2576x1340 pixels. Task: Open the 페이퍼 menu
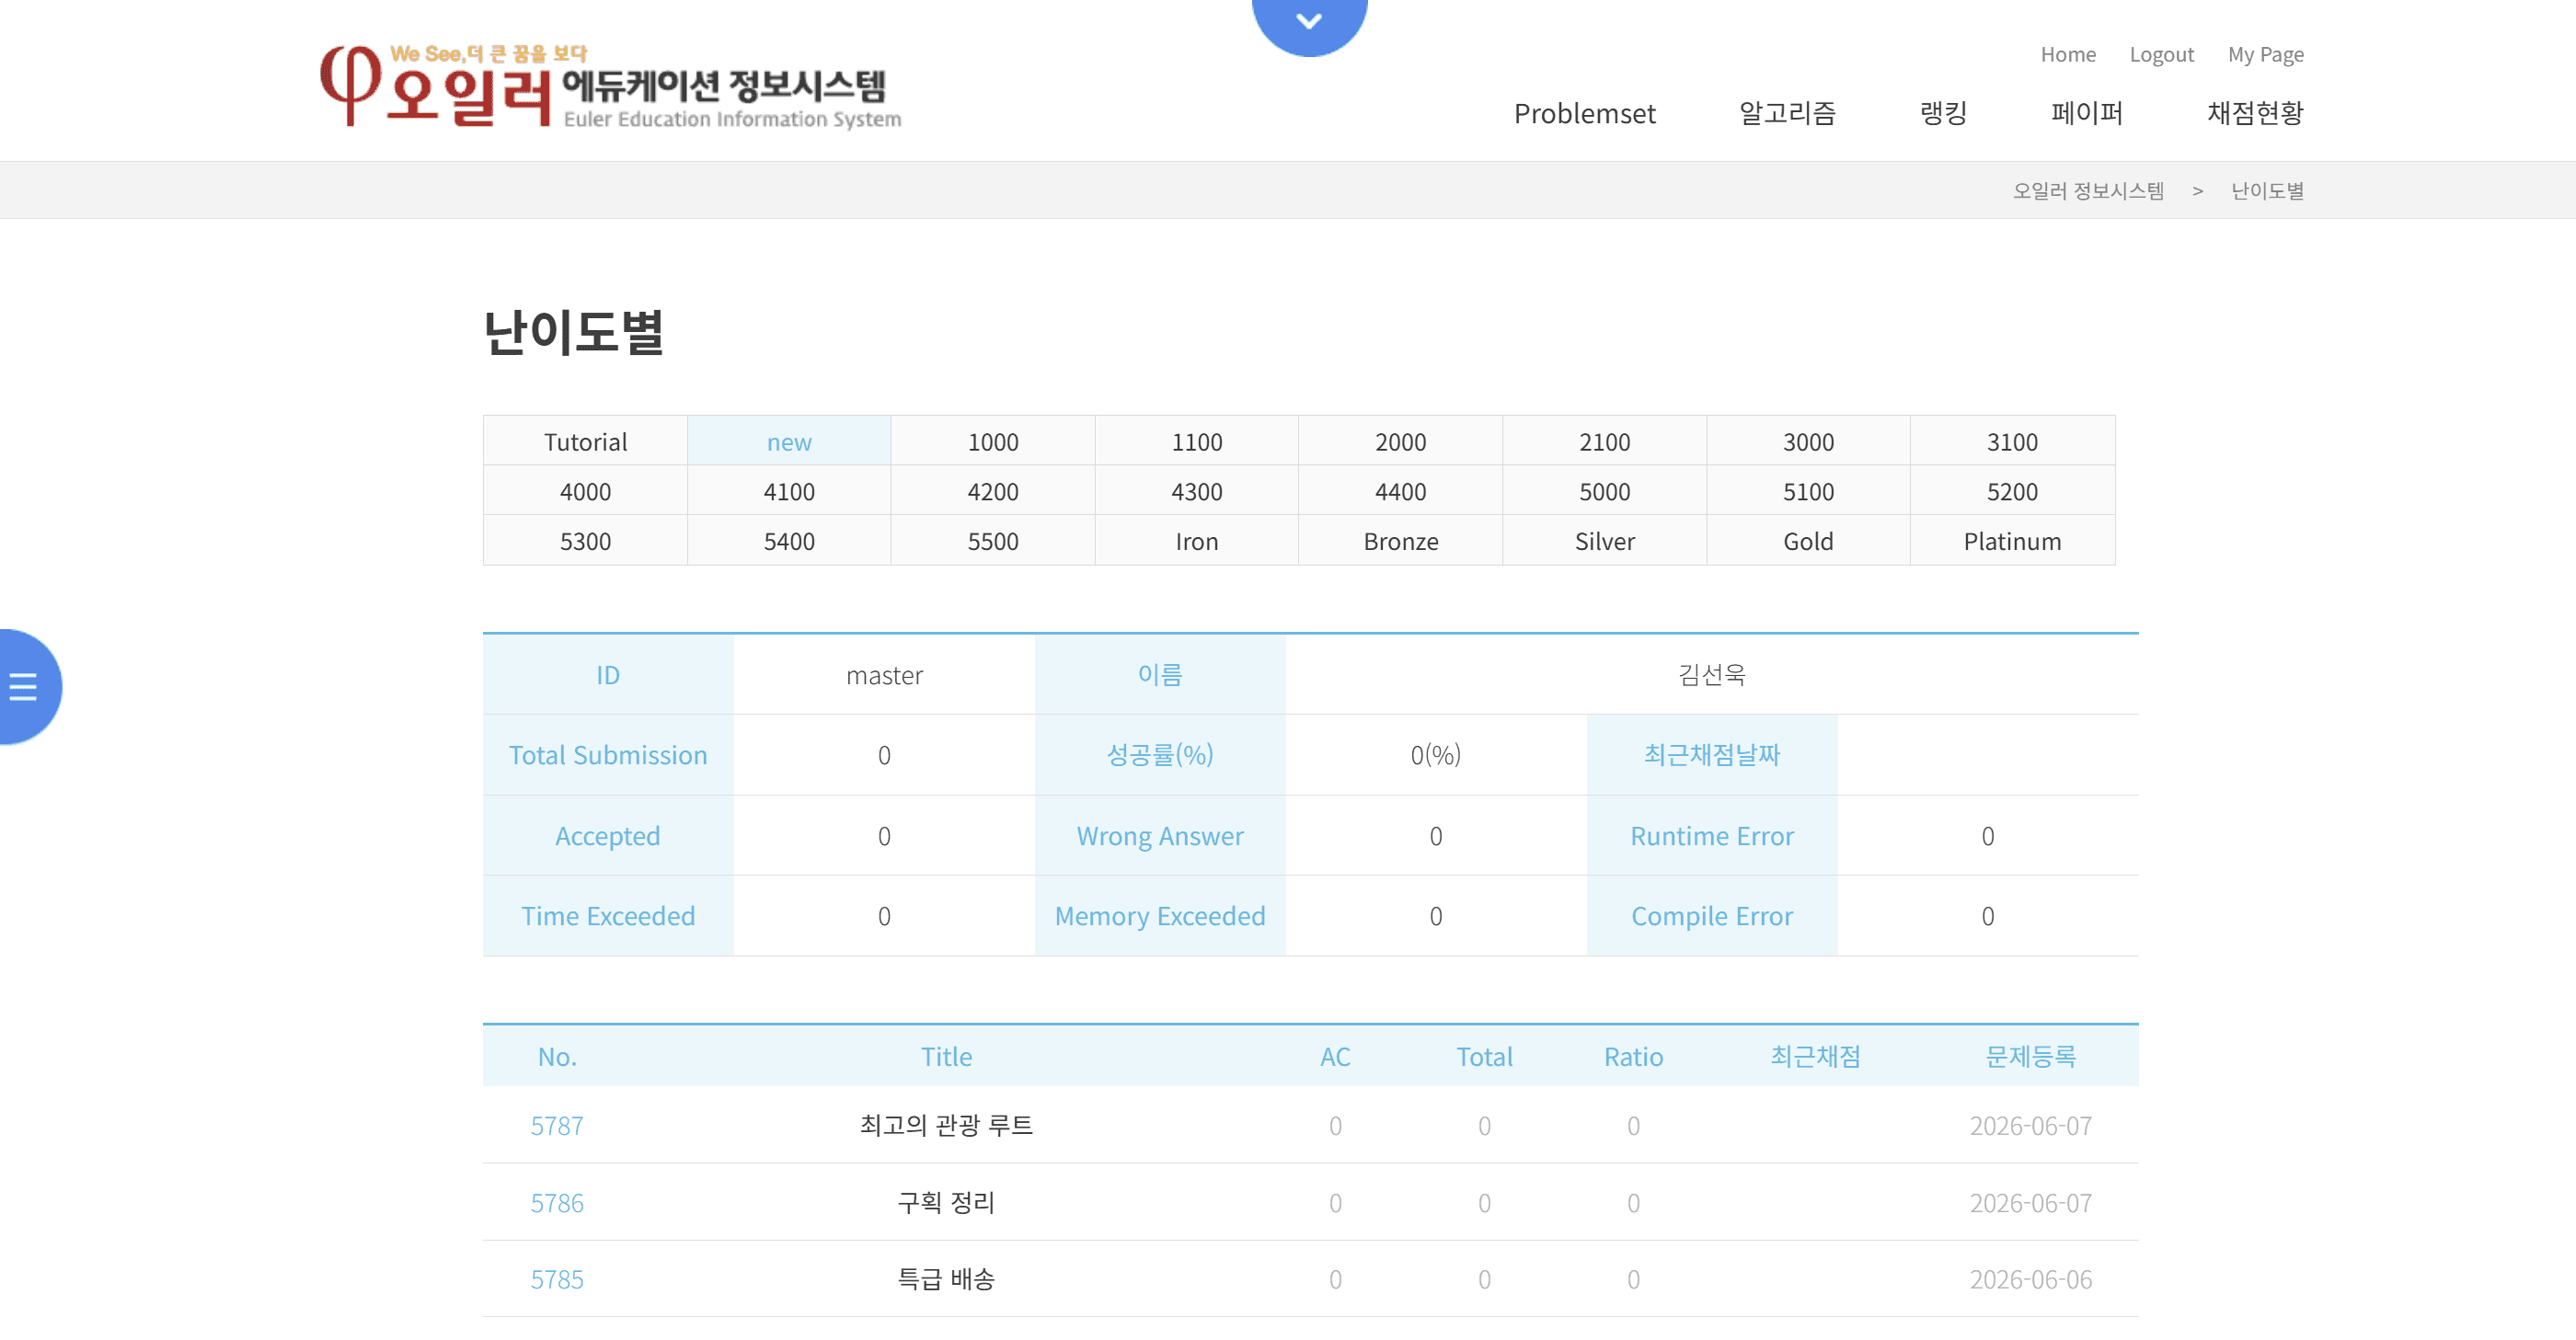(2087, 113)
